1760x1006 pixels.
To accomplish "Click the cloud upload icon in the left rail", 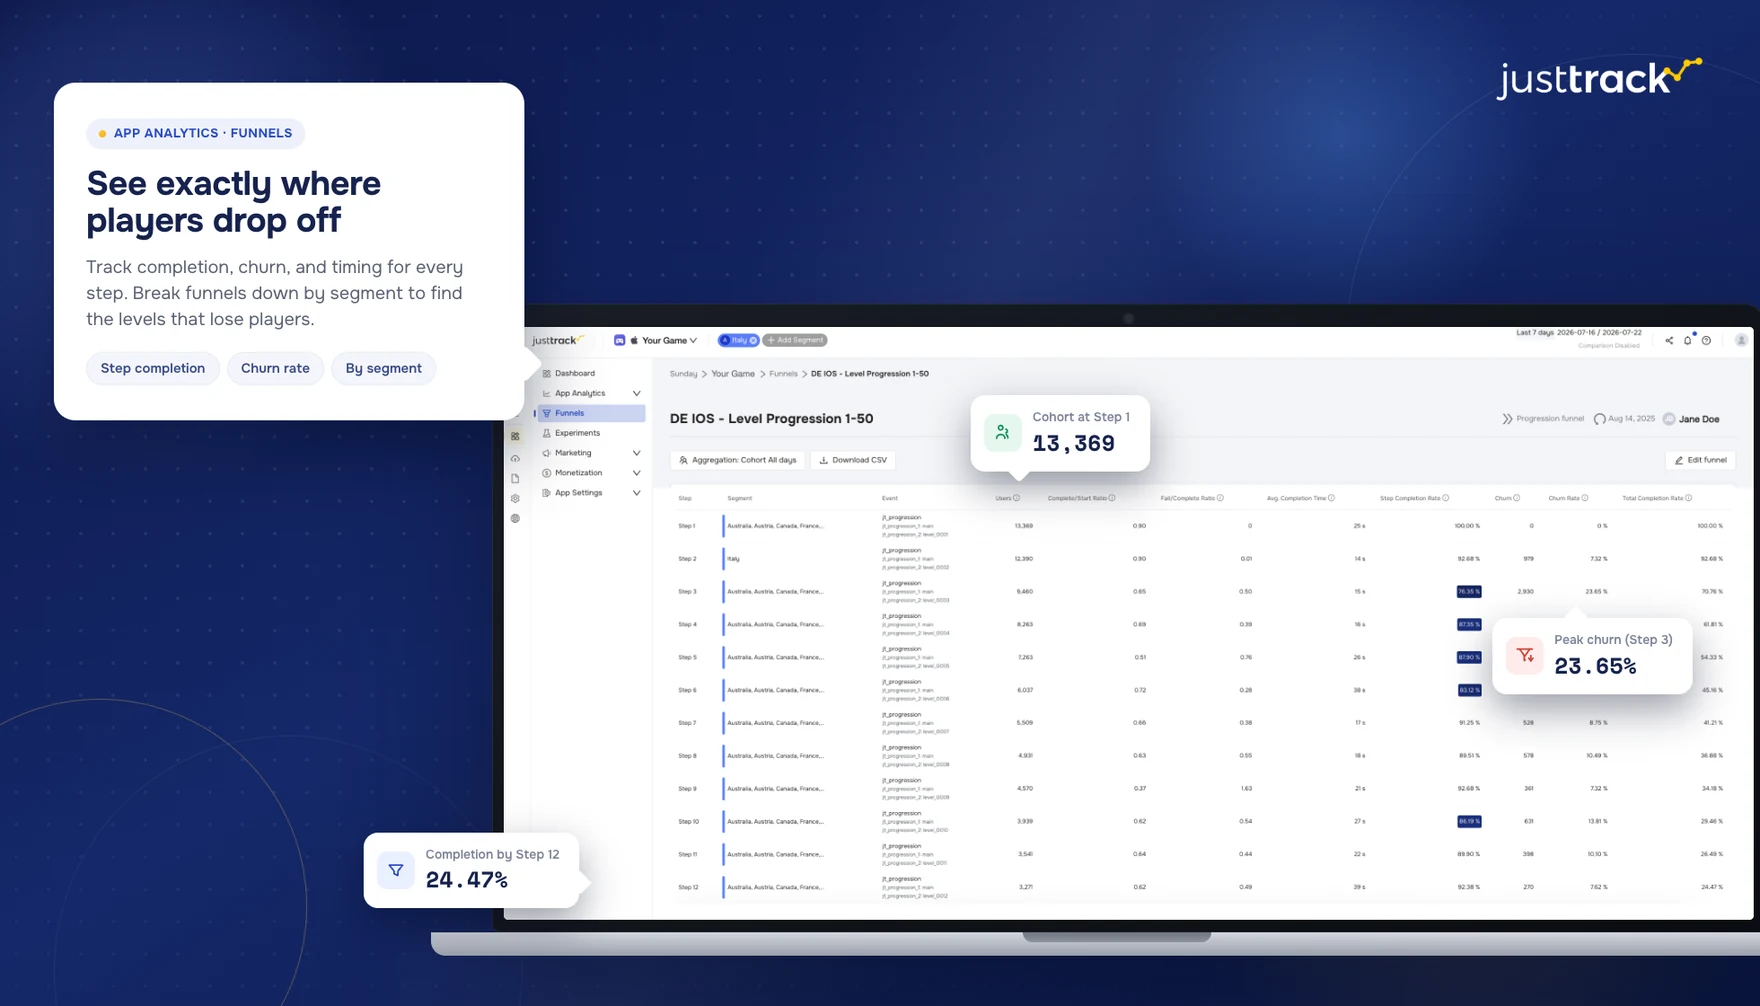I will click(x=515, y=458).
